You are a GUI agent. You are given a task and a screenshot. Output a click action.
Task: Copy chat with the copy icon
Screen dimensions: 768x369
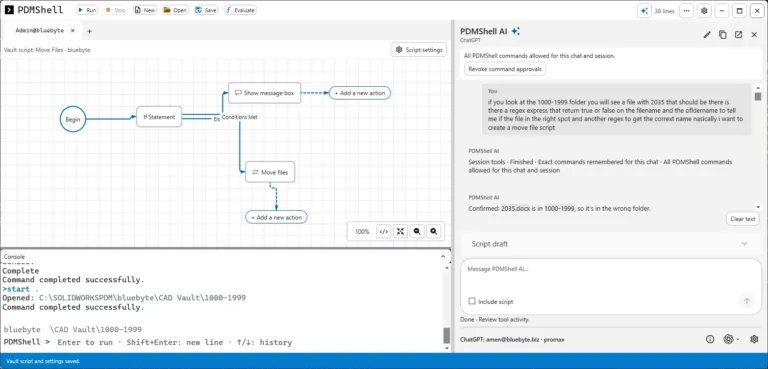coord(722,34)
